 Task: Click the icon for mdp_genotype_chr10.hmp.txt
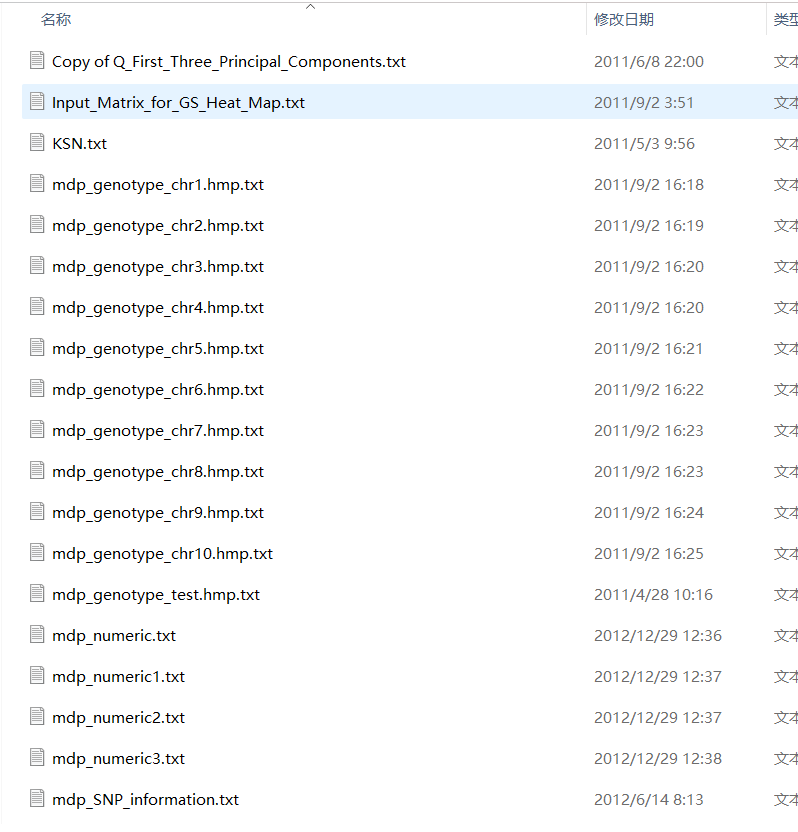click(x=37, y=552)
